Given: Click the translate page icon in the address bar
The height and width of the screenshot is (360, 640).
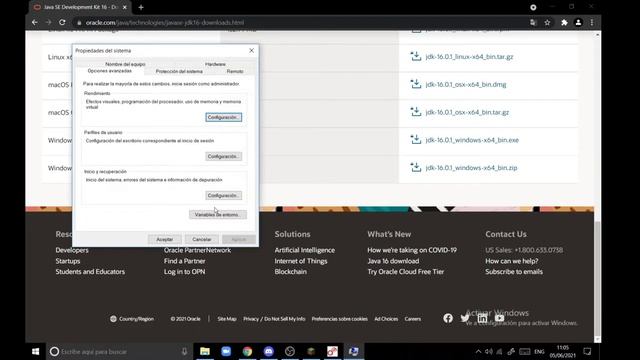Looking at the screenshot, I should (x=533, y=22).
